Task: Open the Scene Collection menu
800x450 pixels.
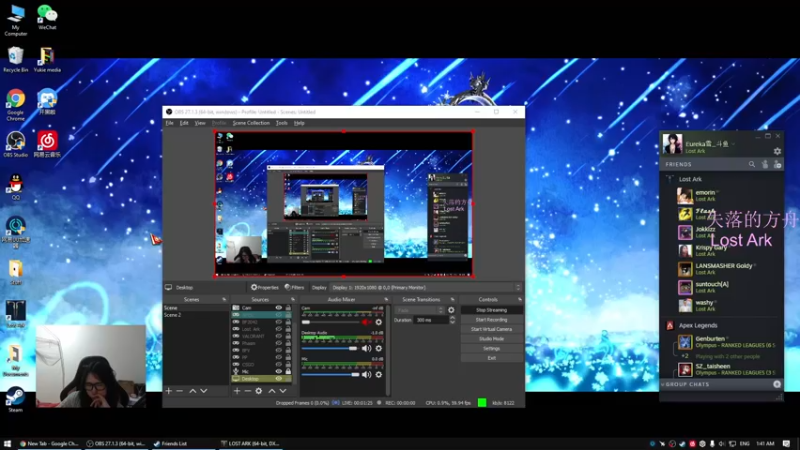Action: 251,123
